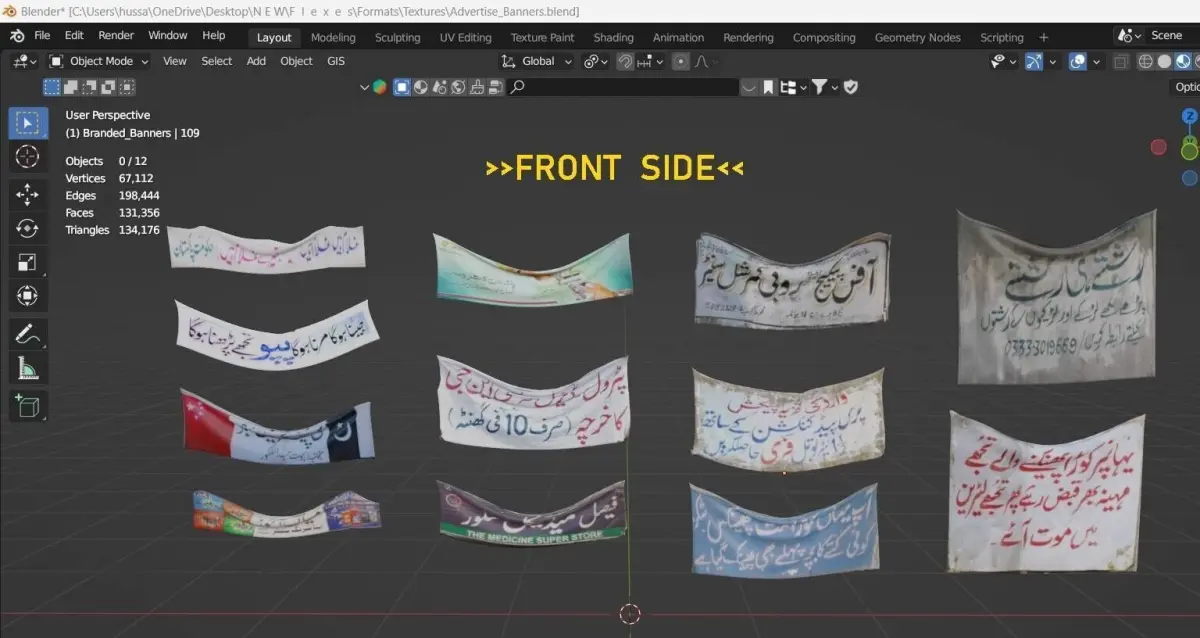Switch to the UV Editing workspace tab
Viewport: 1200px width, 638px height.
pyautogui.click(x=465, y=37)
